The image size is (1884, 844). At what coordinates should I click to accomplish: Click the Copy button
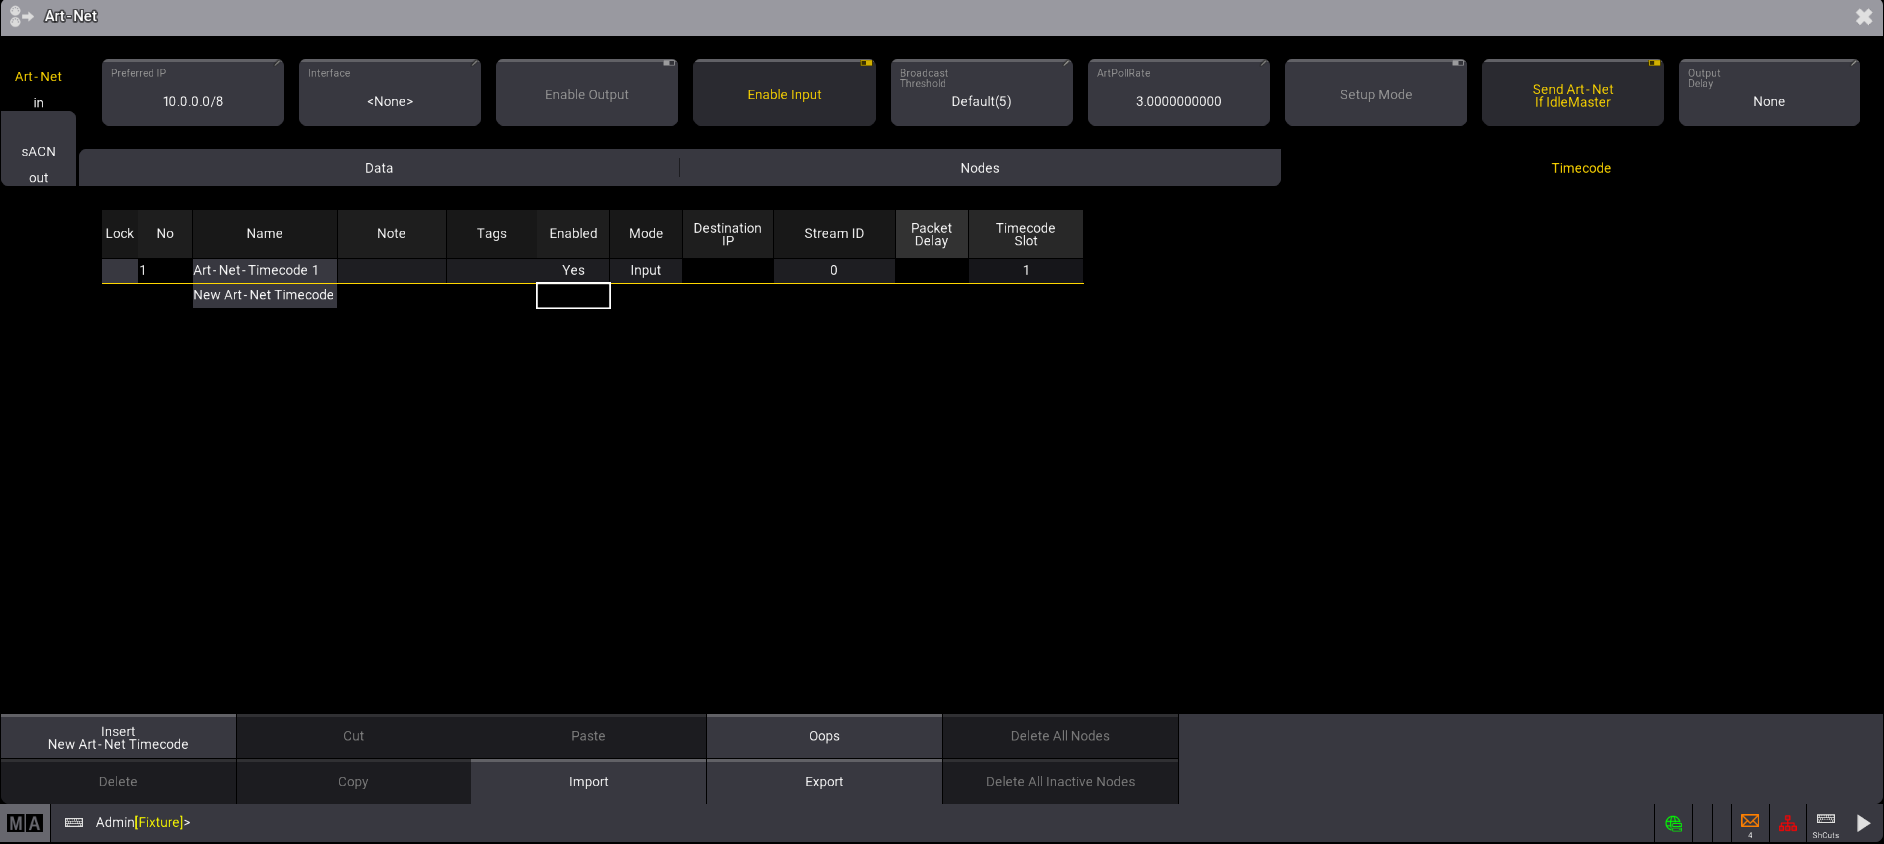pyautogui.click(x=353, y=782)
